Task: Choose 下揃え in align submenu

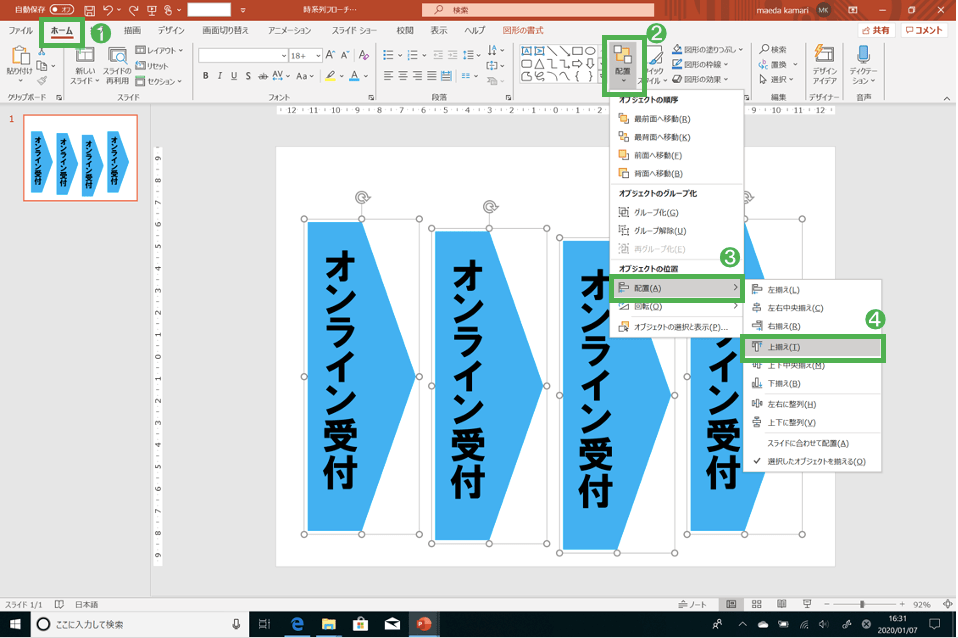Action: tap(813, 384)
